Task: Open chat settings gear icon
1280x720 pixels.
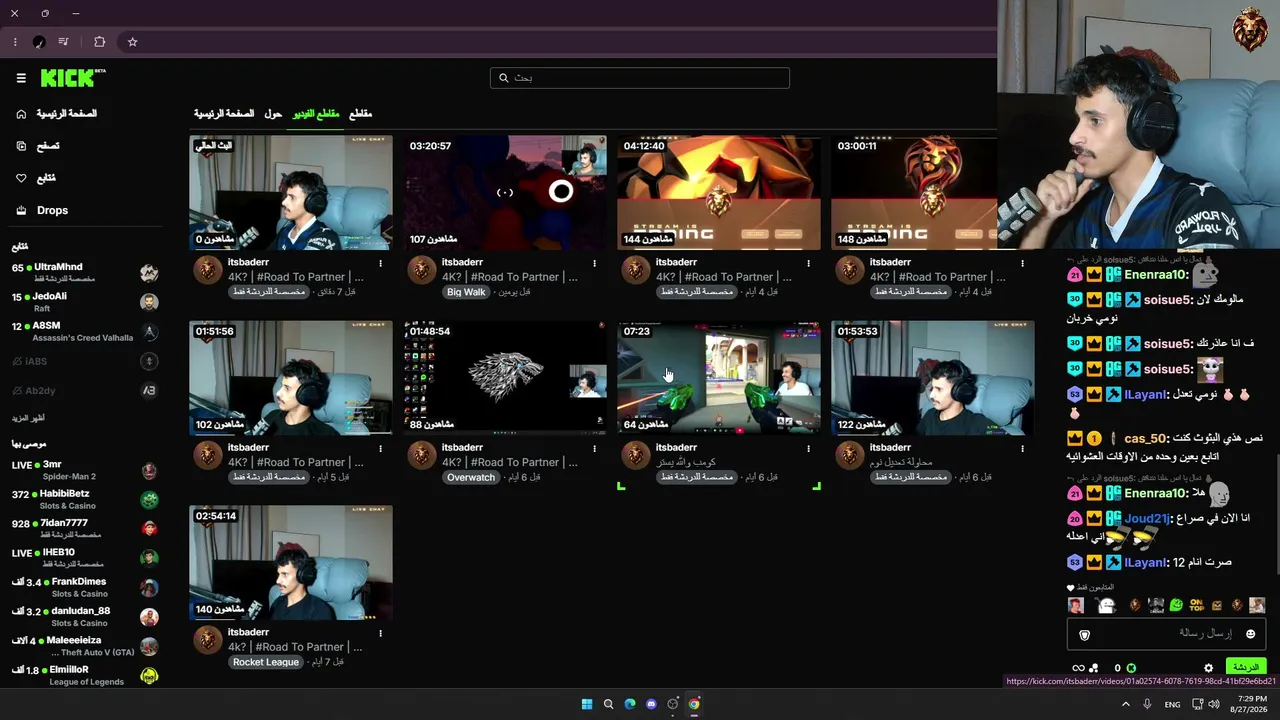Action: tap(1208, 668)
